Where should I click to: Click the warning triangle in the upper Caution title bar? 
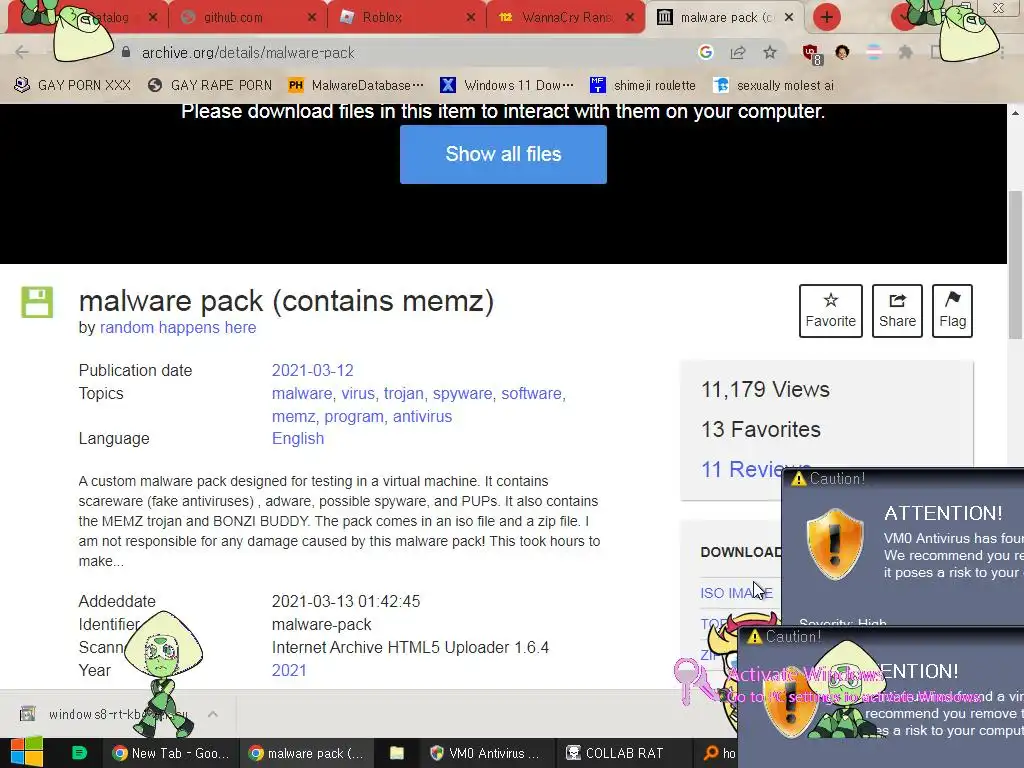pos(798,479)
